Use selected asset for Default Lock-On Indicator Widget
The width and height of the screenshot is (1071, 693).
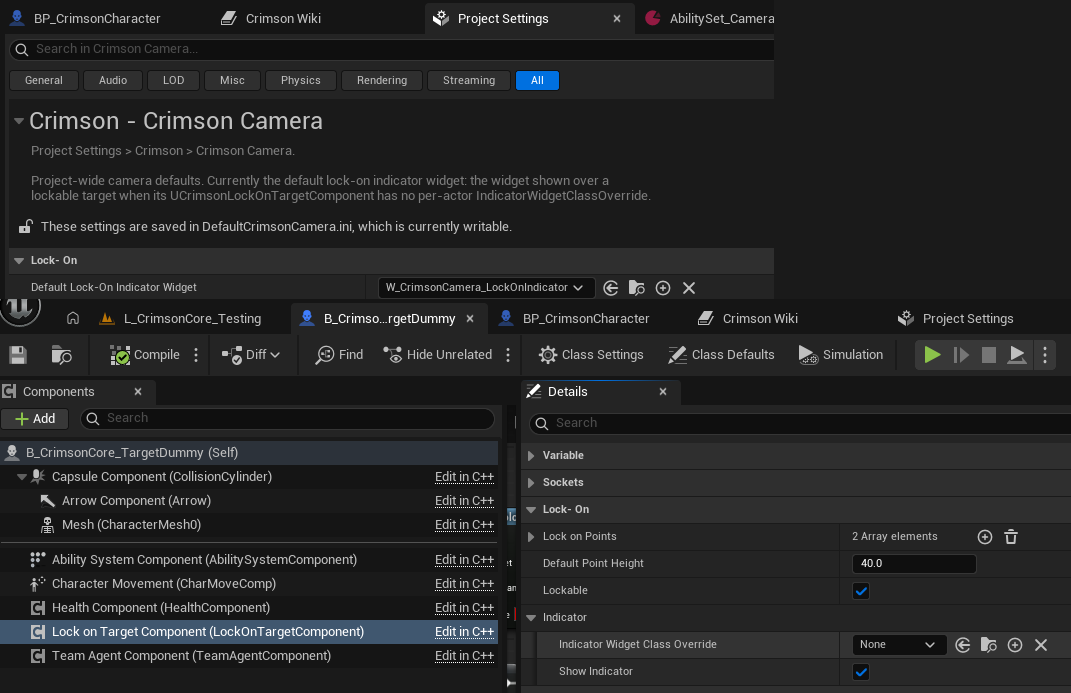click(611, 288)
